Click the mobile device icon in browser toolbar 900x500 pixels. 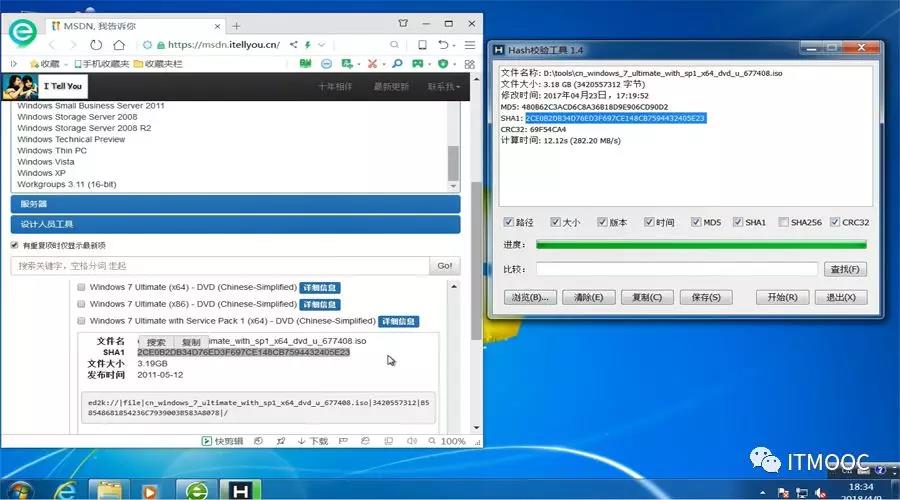pos(422,45)
